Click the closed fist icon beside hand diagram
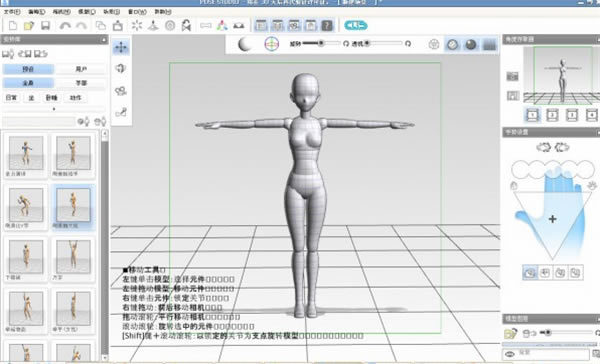600x364 pixels. 514,186
